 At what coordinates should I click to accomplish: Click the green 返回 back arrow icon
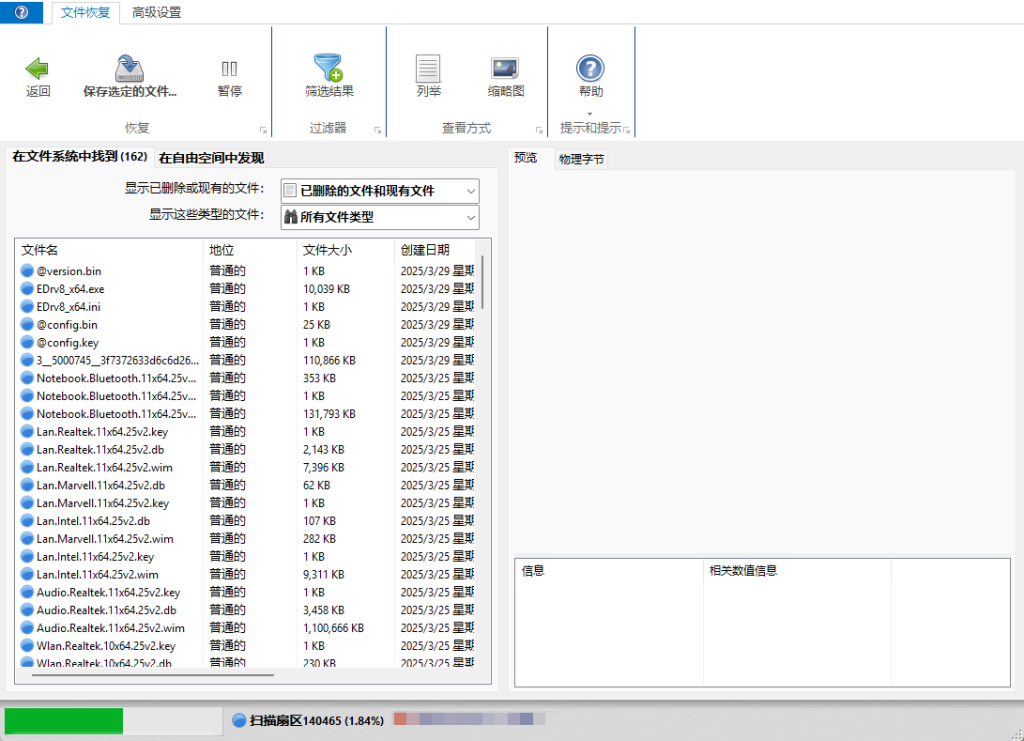point(36,70)
